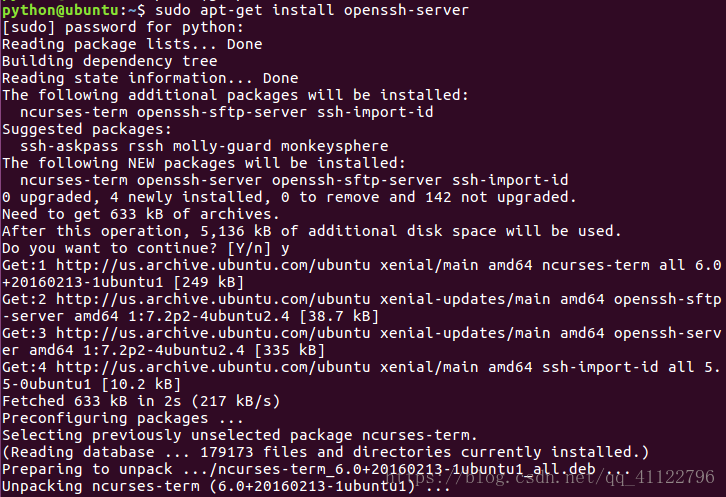This screenshot has width=726, height=497.
Task: Select the monkeysphere suggested package name
Action: (321, 146)
